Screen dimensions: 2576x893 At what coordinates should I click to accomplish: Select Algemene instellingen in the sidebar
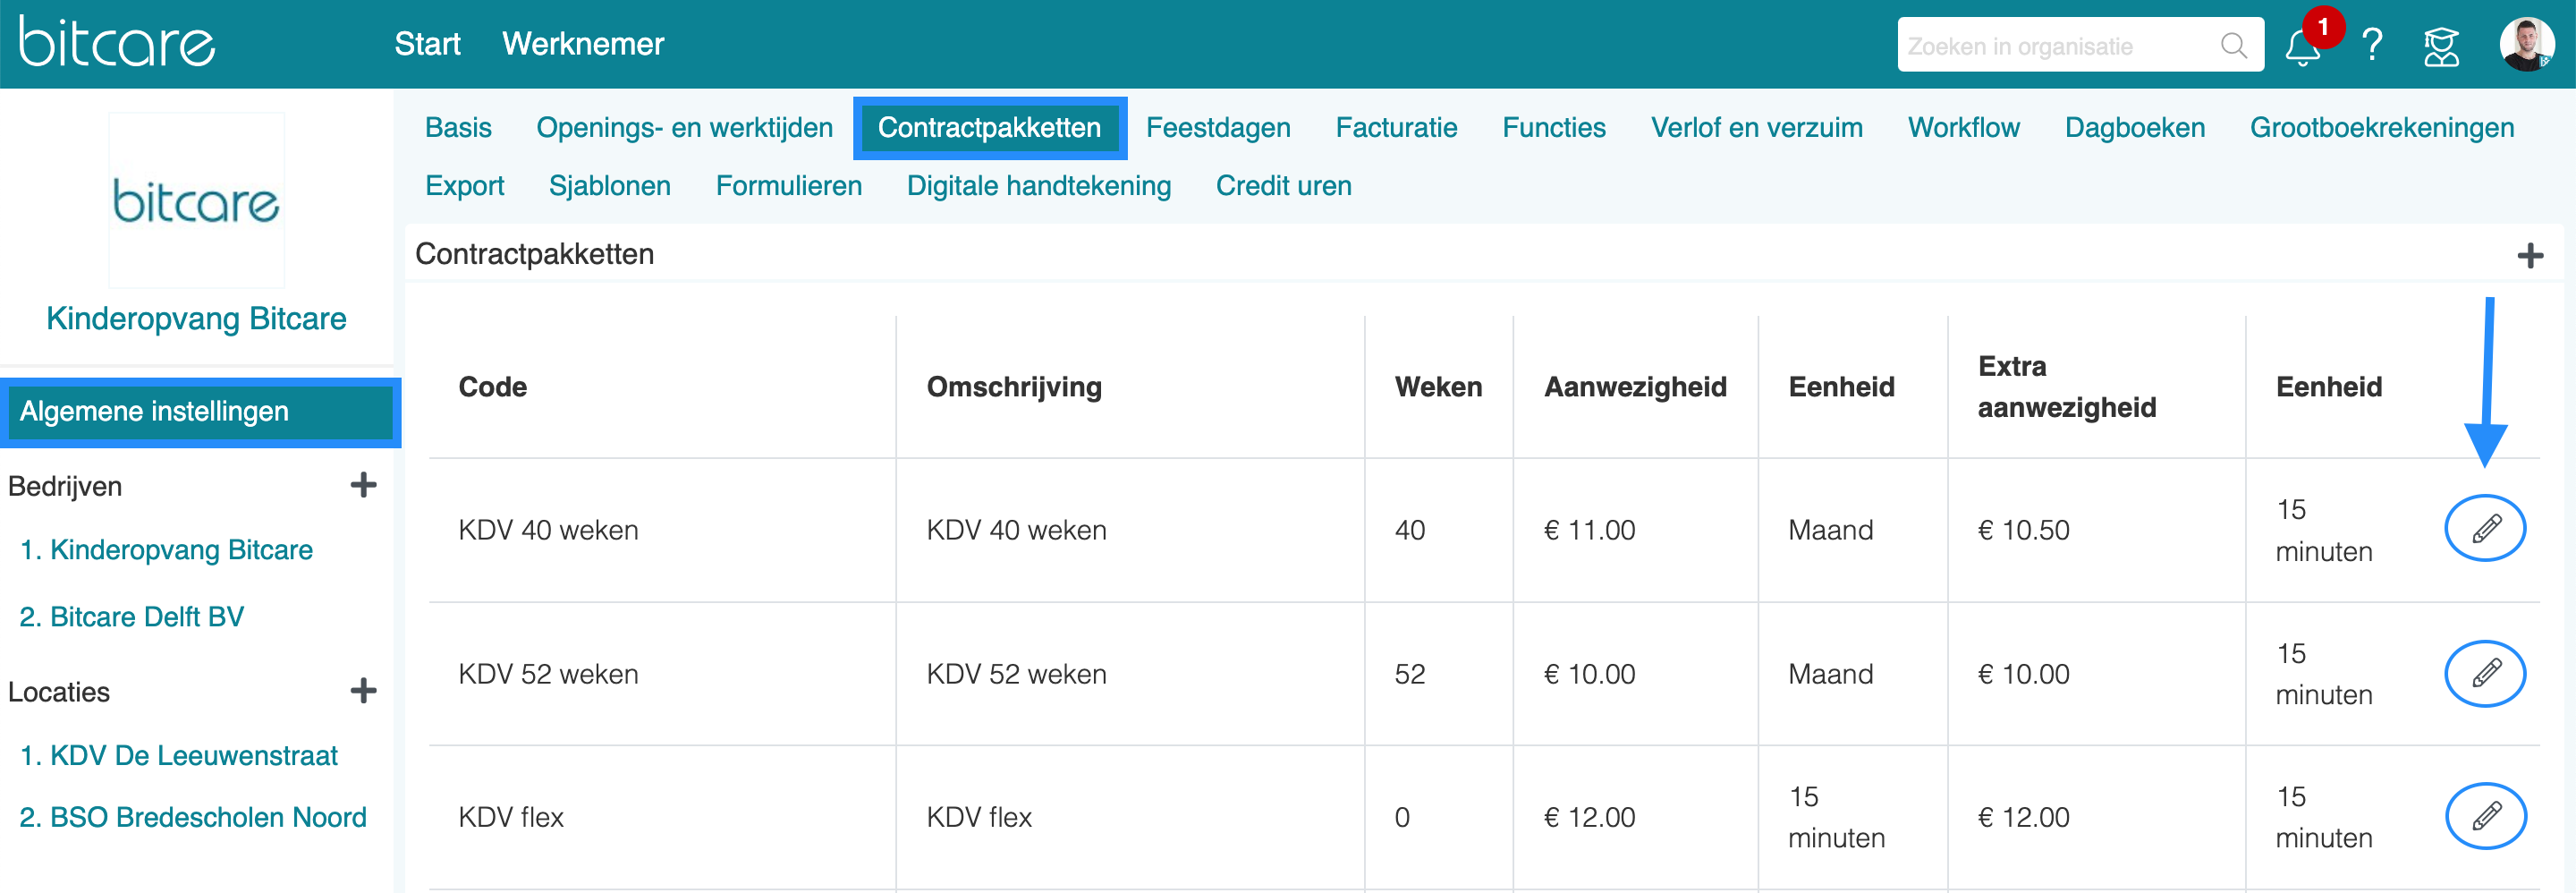200,412
